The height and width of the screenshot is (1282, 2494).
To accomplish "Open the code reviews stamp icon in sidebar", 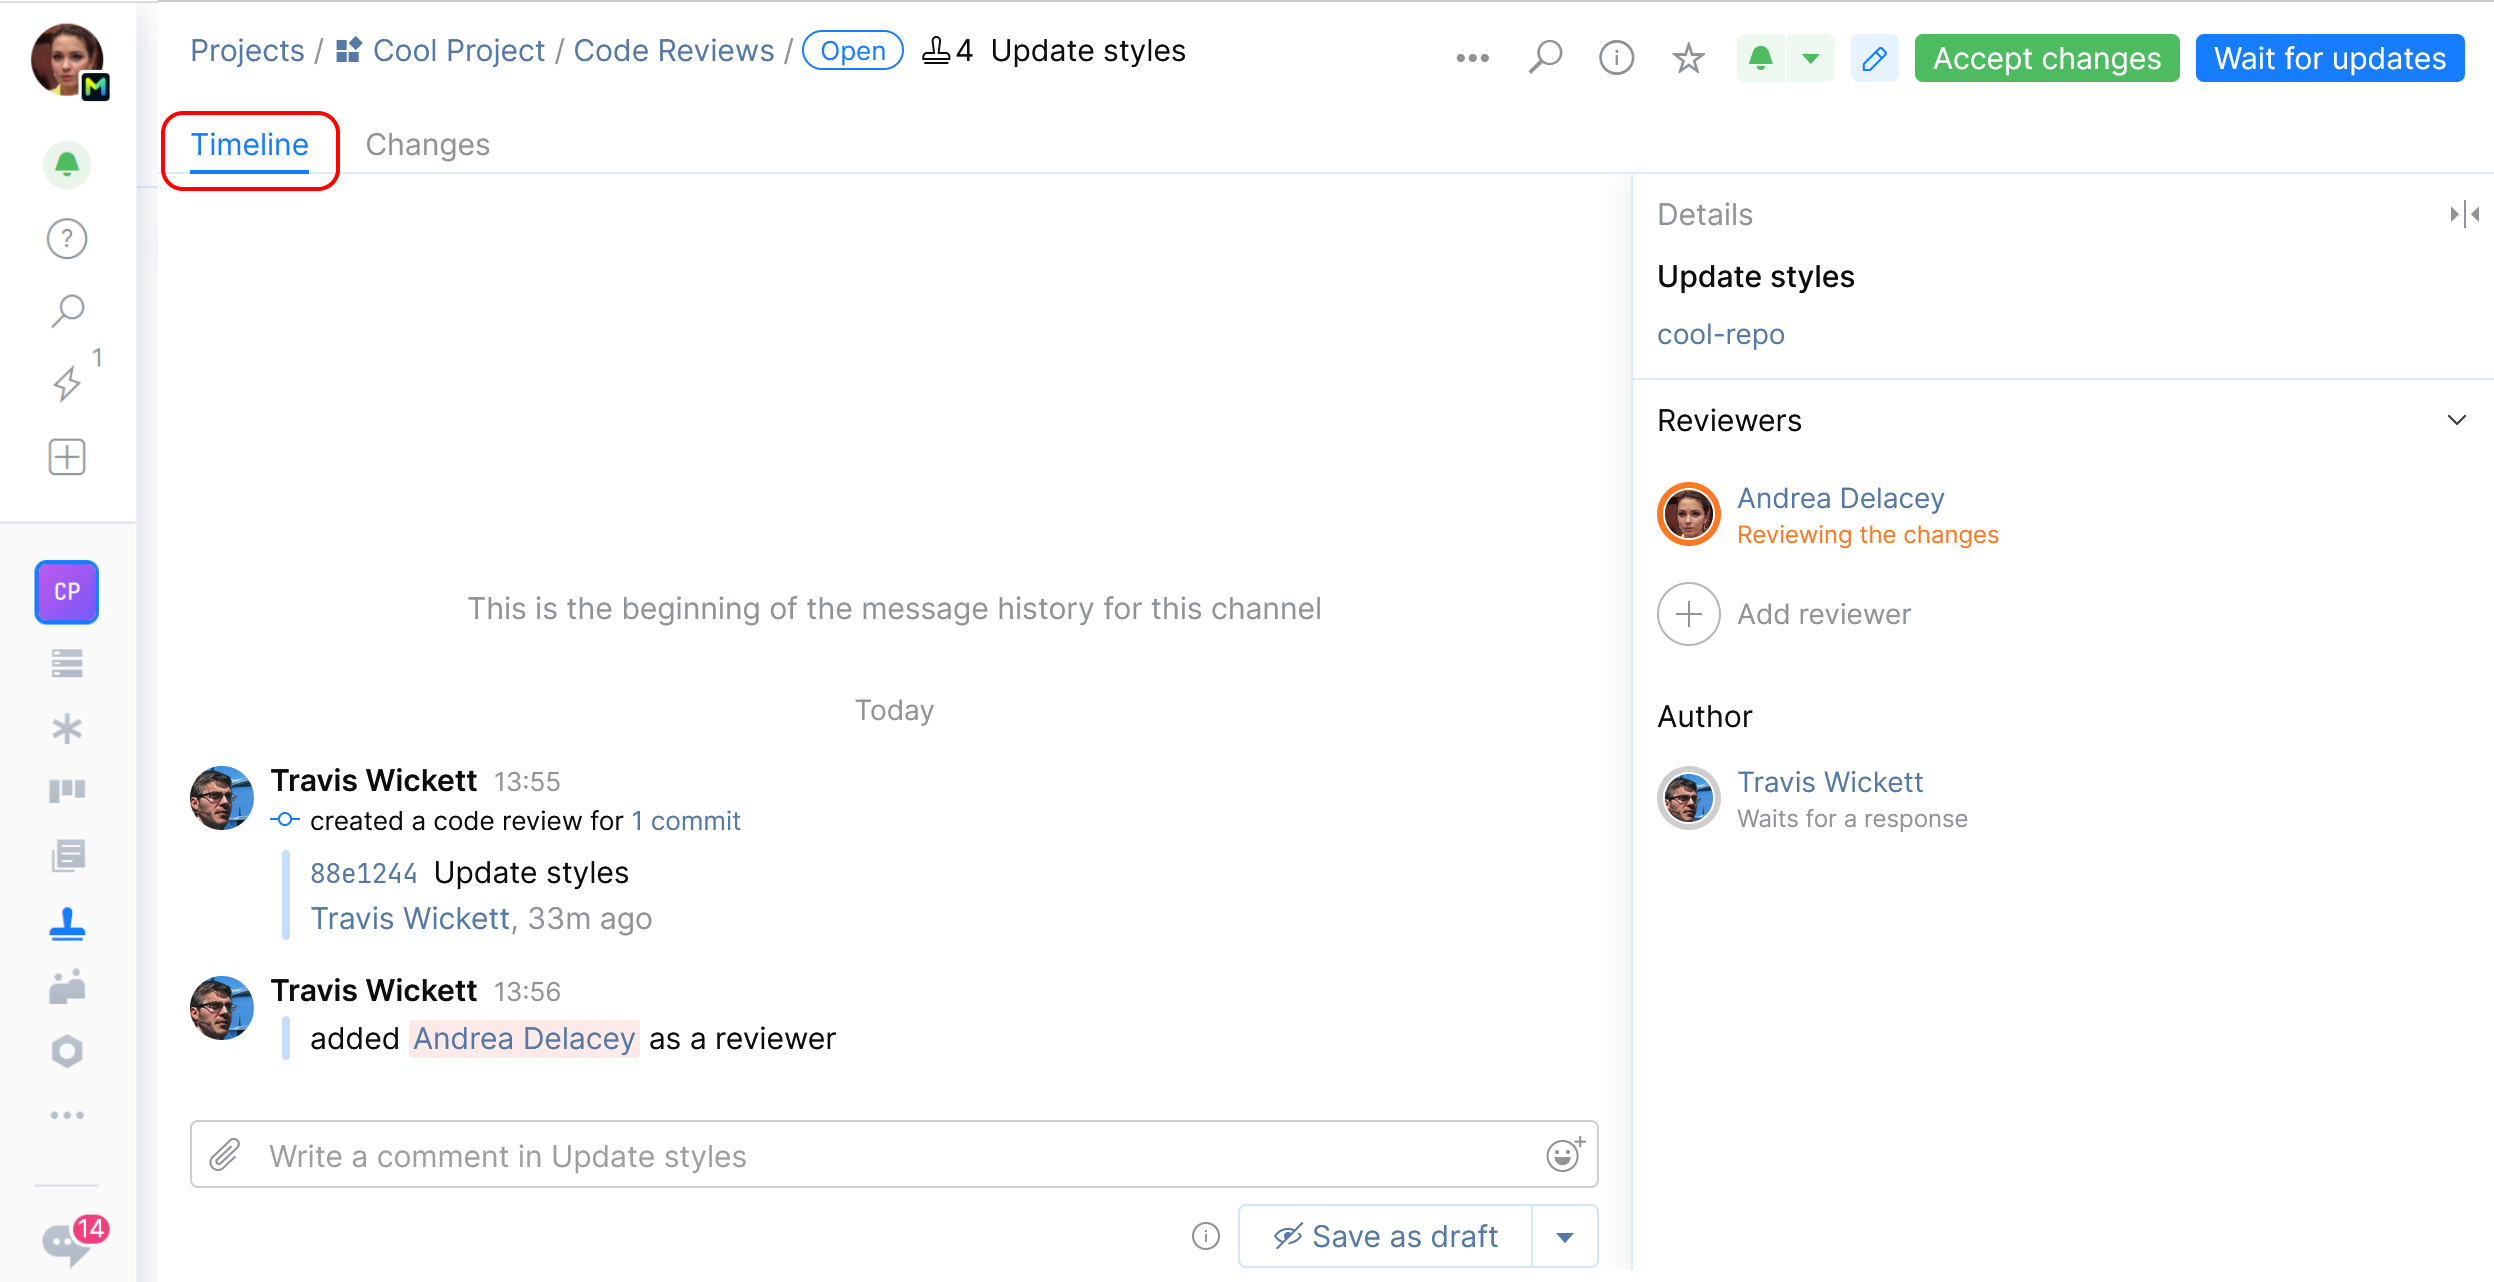I will pos(67,923).
